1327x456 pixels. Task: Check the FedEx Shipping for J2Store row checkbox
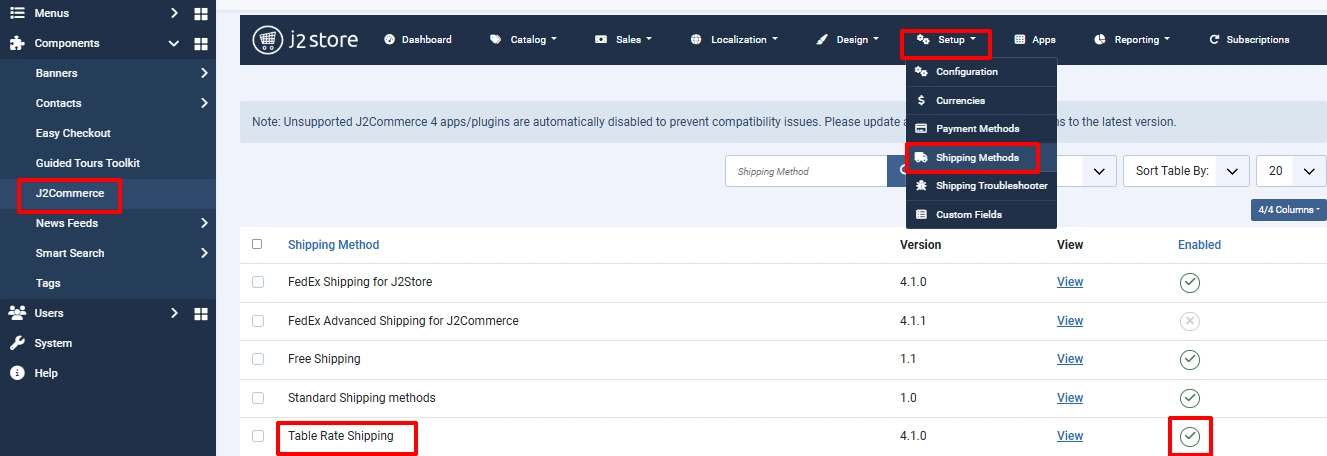(x=258, y=282)
